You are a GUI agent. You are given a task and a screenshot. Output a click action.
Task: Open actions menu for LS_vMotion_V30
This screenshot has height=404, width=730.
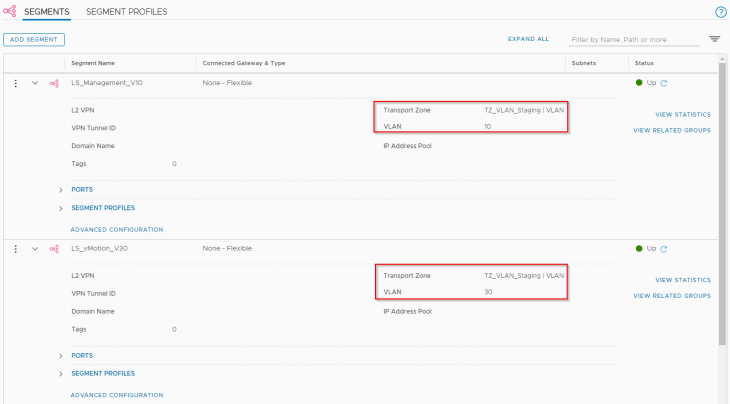[15, 249]
